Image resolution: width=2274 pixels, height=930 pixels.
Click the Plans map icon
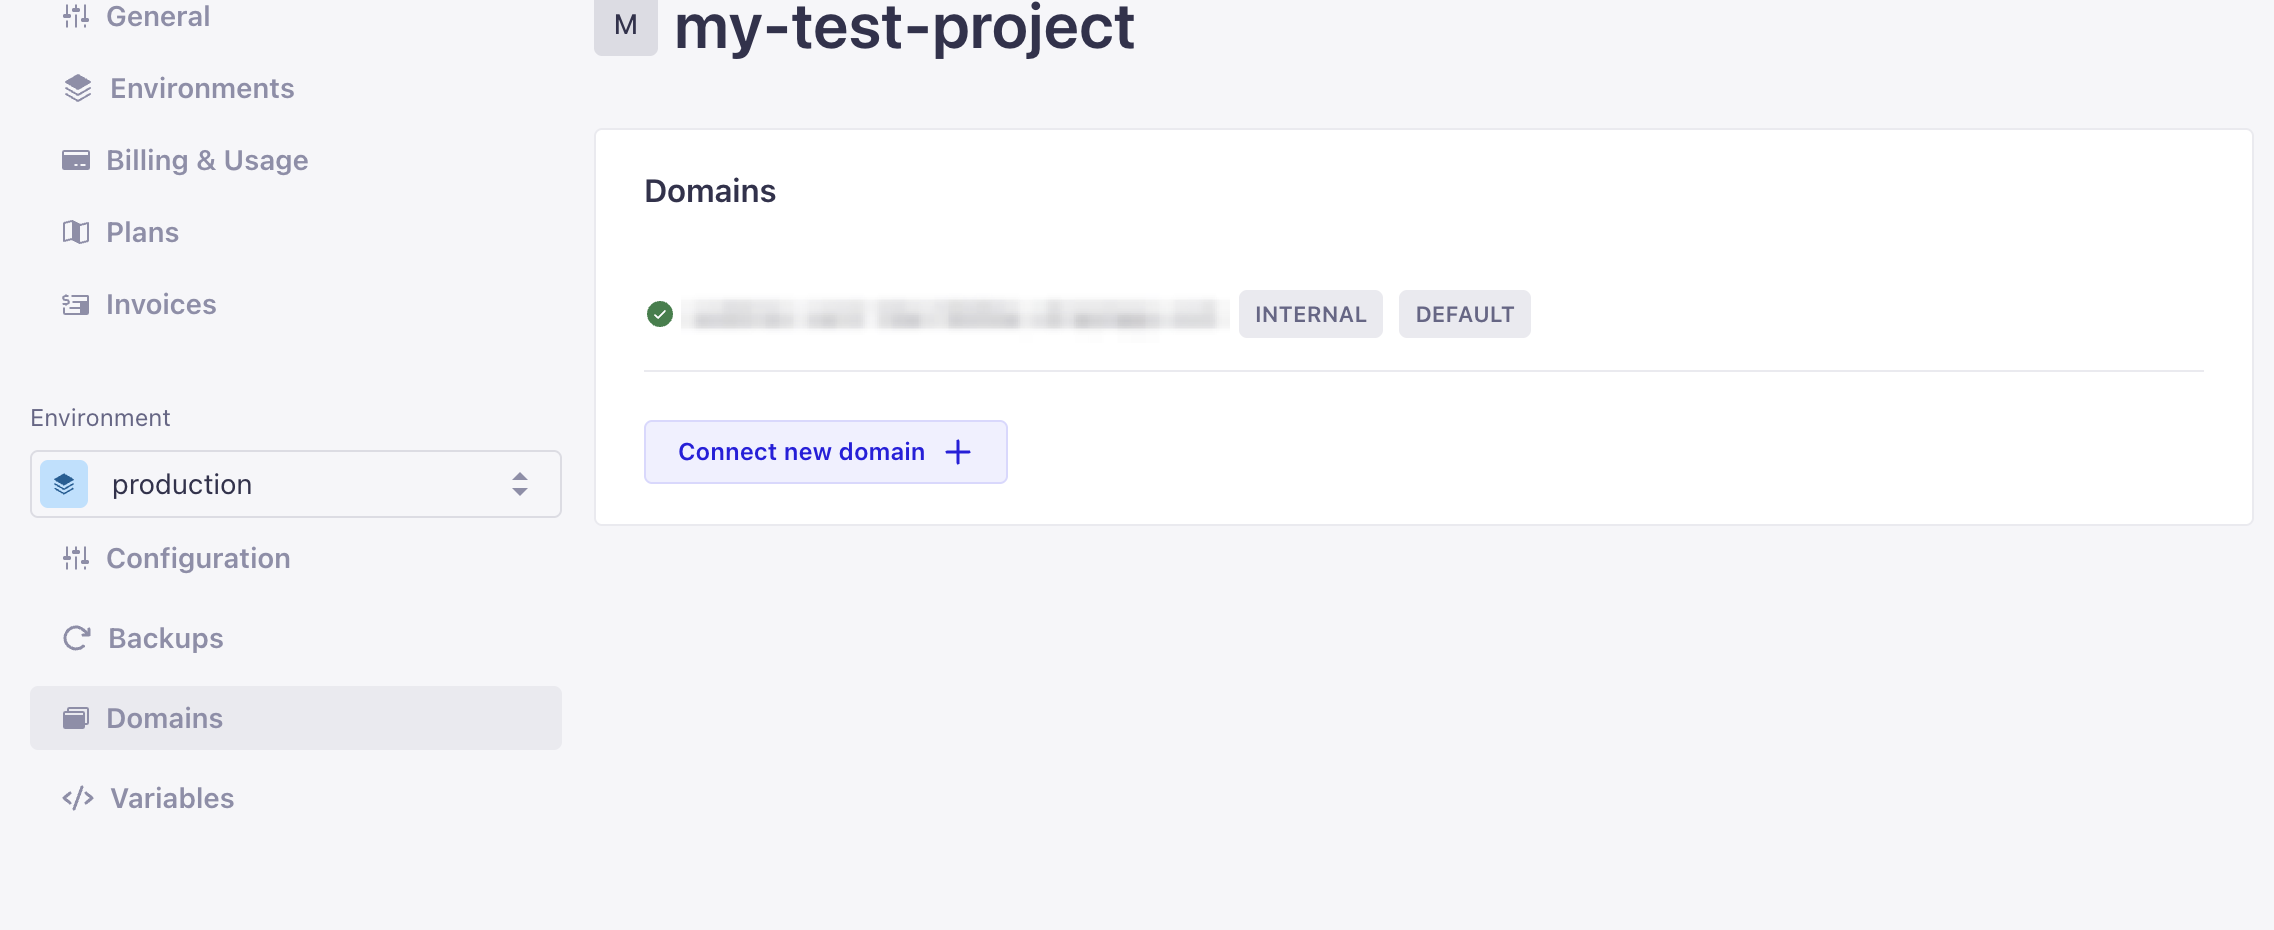[76, 232]
